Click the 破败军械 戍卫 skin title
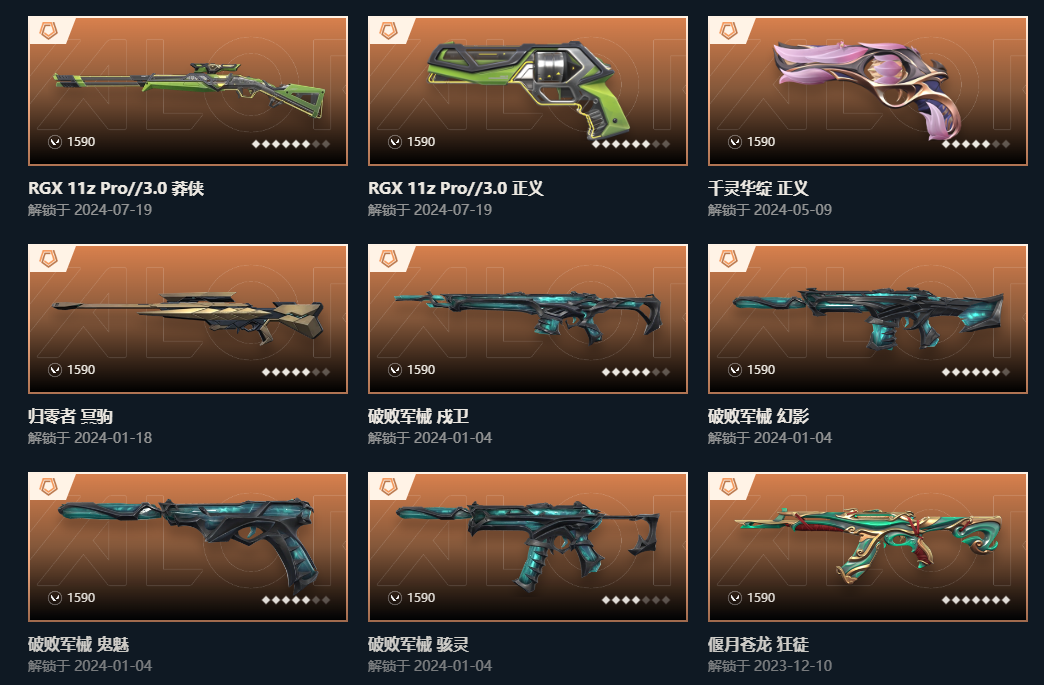Viewport: 1044px width, 685px height. click(x=419, y=417)
